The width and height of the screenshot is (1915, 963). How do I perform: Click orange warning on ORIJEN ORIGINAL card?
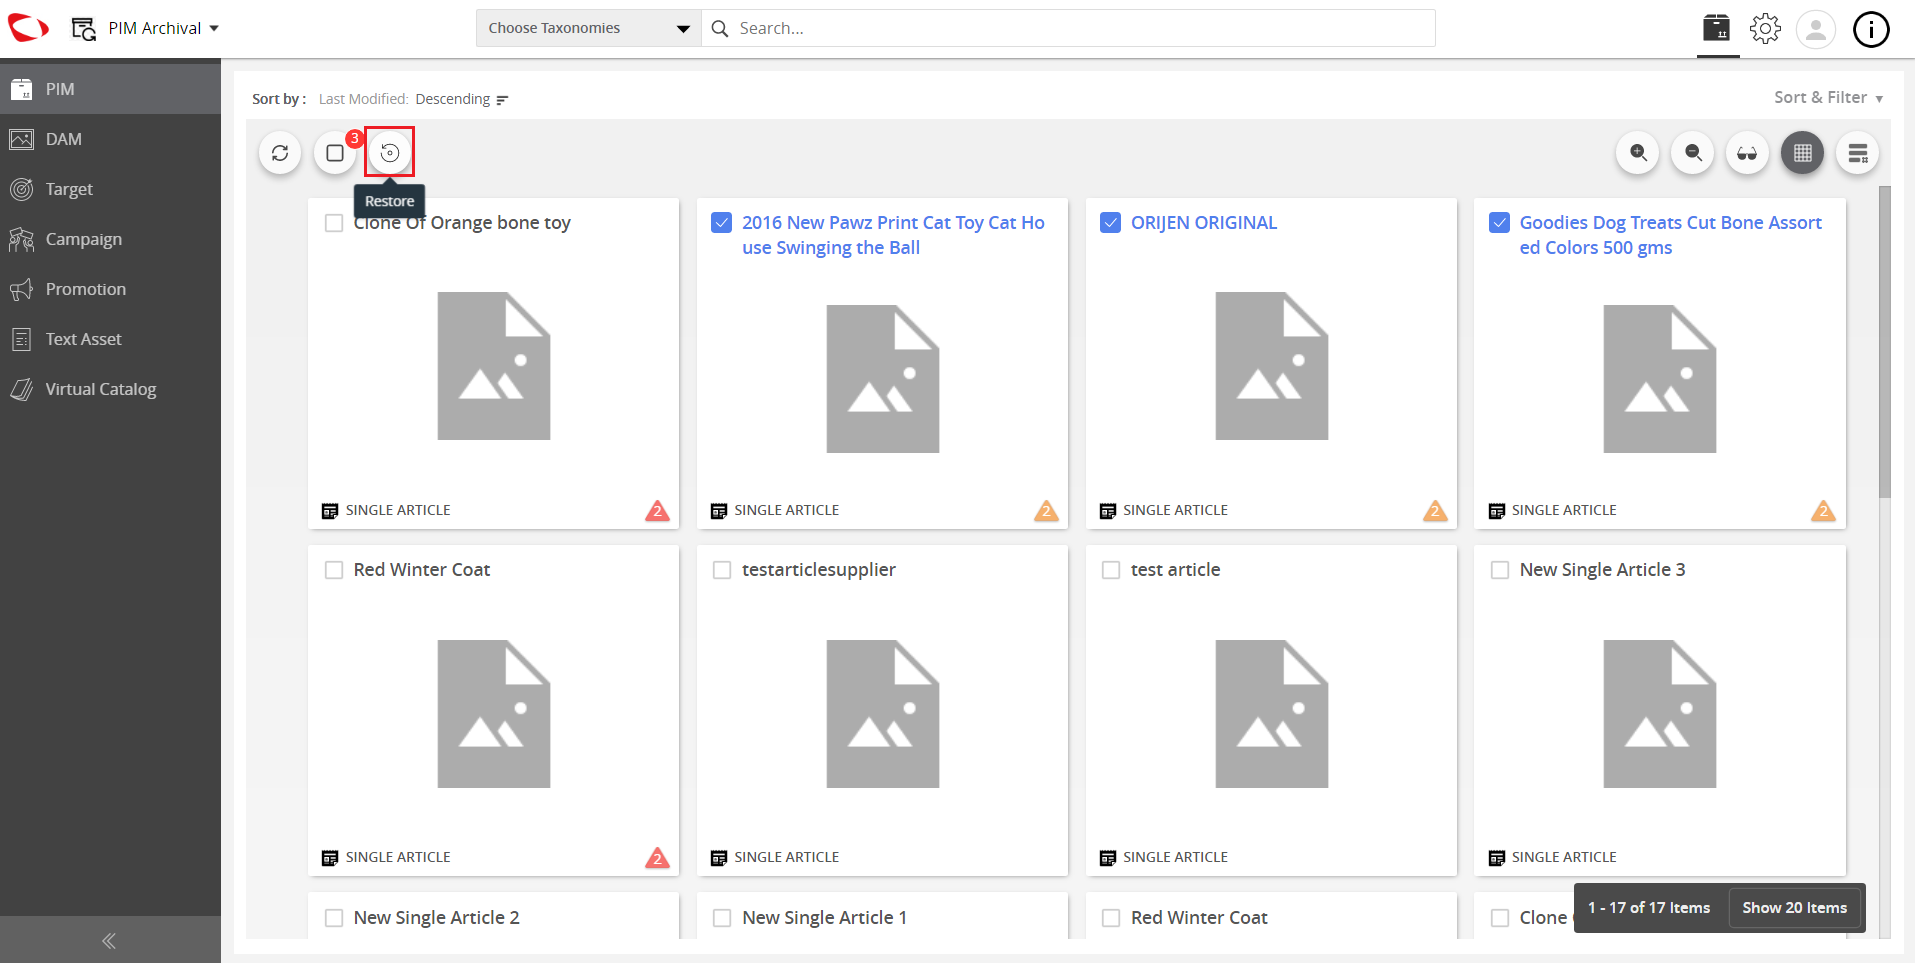(x=1435, y=511)
